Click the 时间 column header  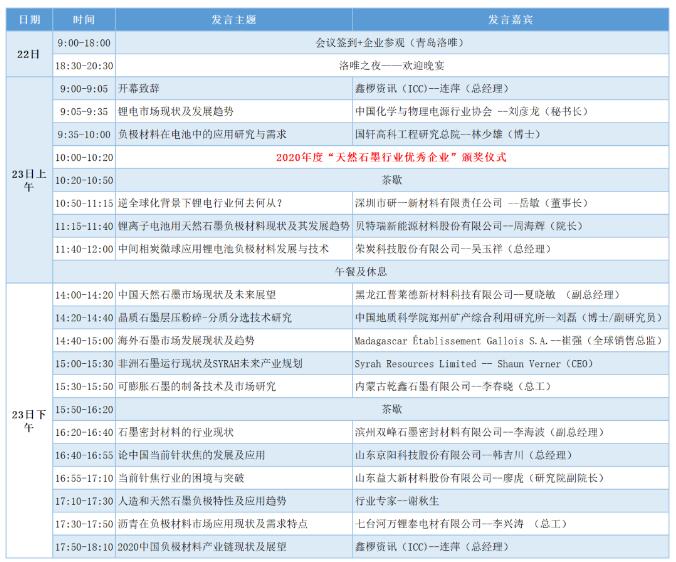(84, 19)
